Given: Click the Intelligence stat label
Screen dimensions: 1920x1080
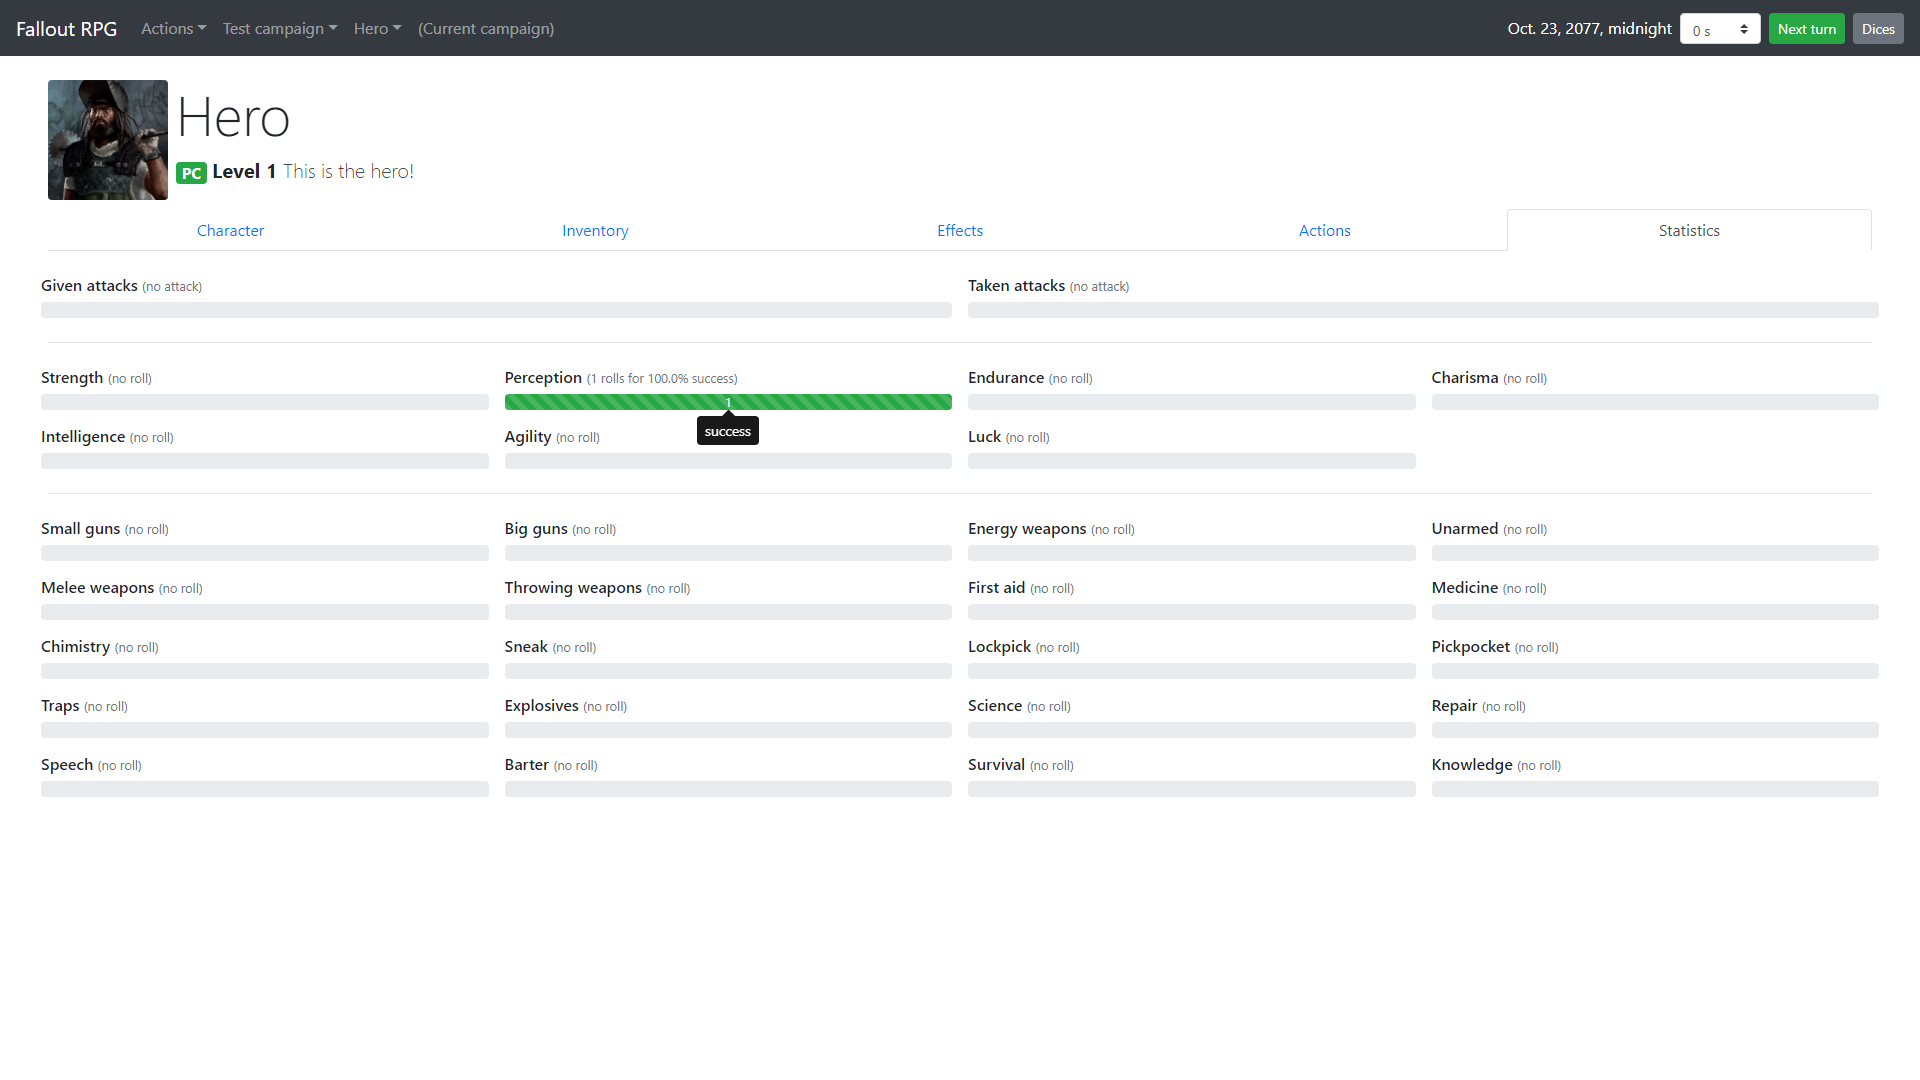Looking at the screenshot, I should click(x=83, y=437).
